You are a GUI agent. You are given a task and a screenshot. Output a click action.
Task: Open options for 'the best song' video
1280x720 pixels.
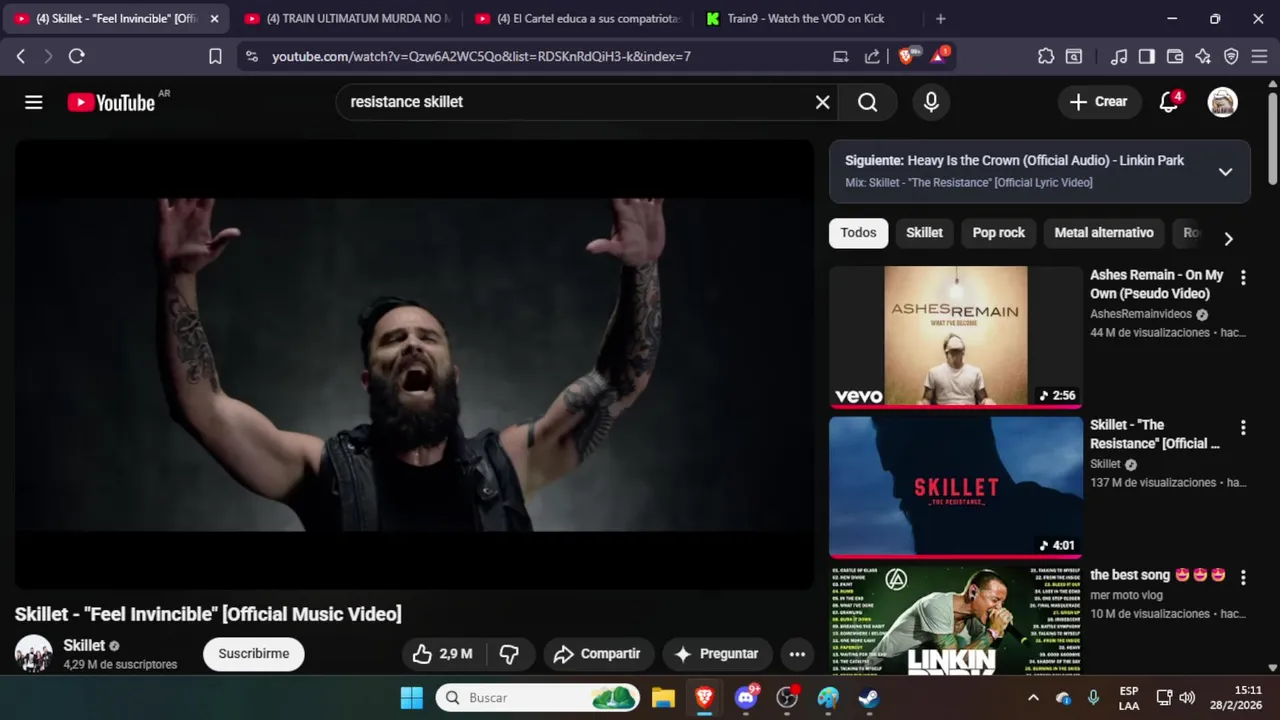(1243, 578)
